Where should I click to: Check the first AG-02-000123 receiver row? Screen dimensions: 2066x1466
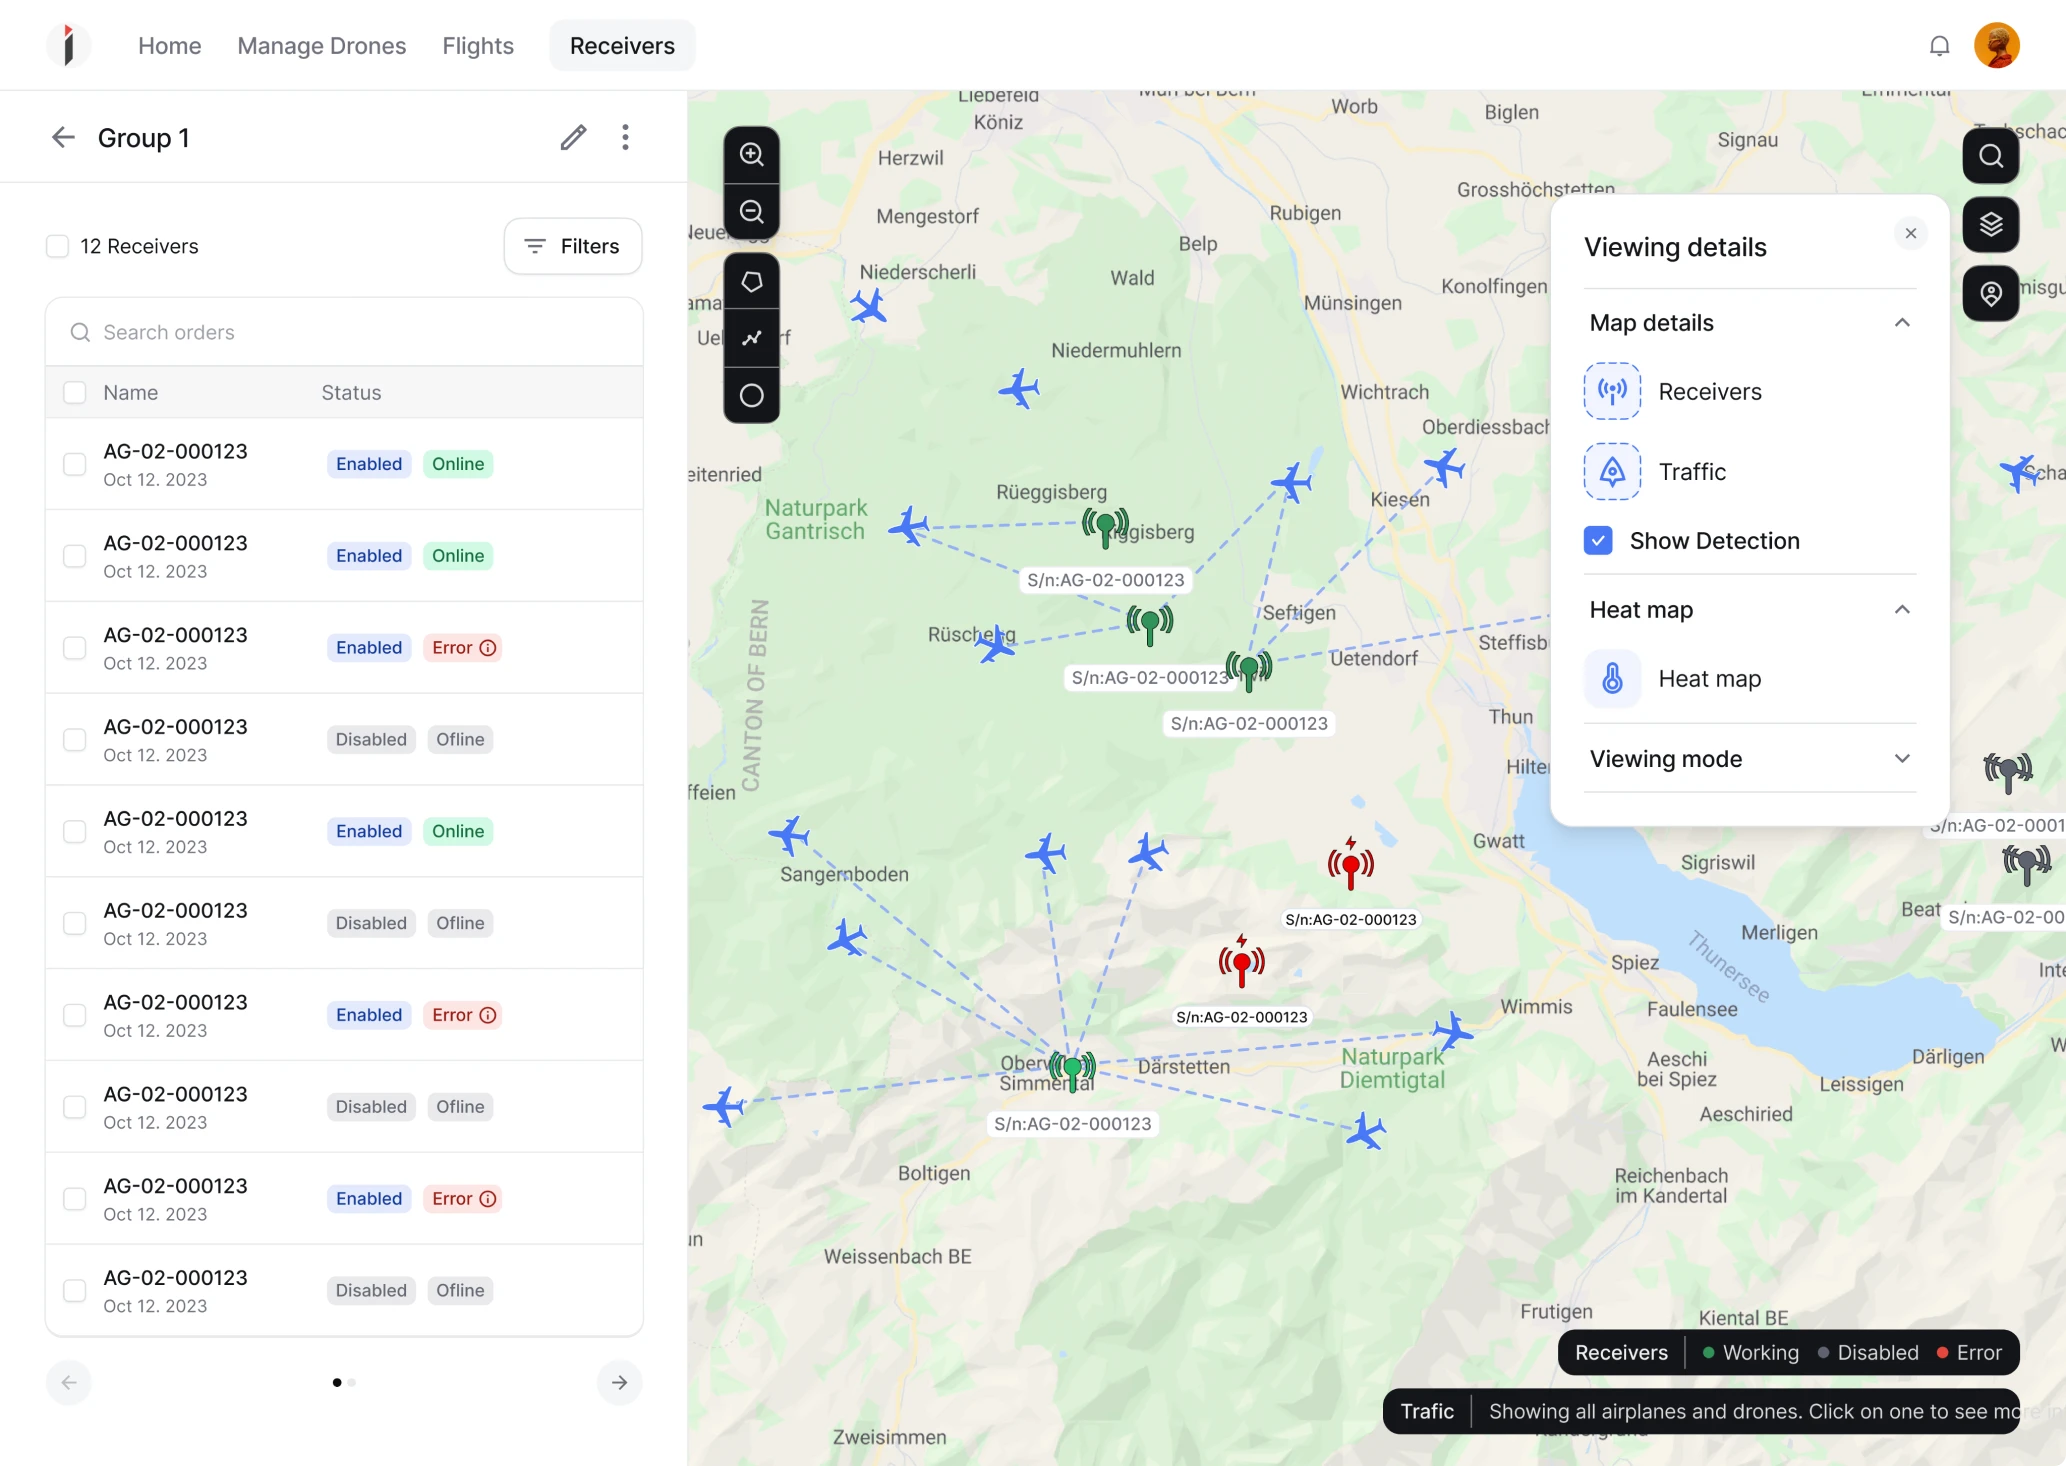coord(75,464)
